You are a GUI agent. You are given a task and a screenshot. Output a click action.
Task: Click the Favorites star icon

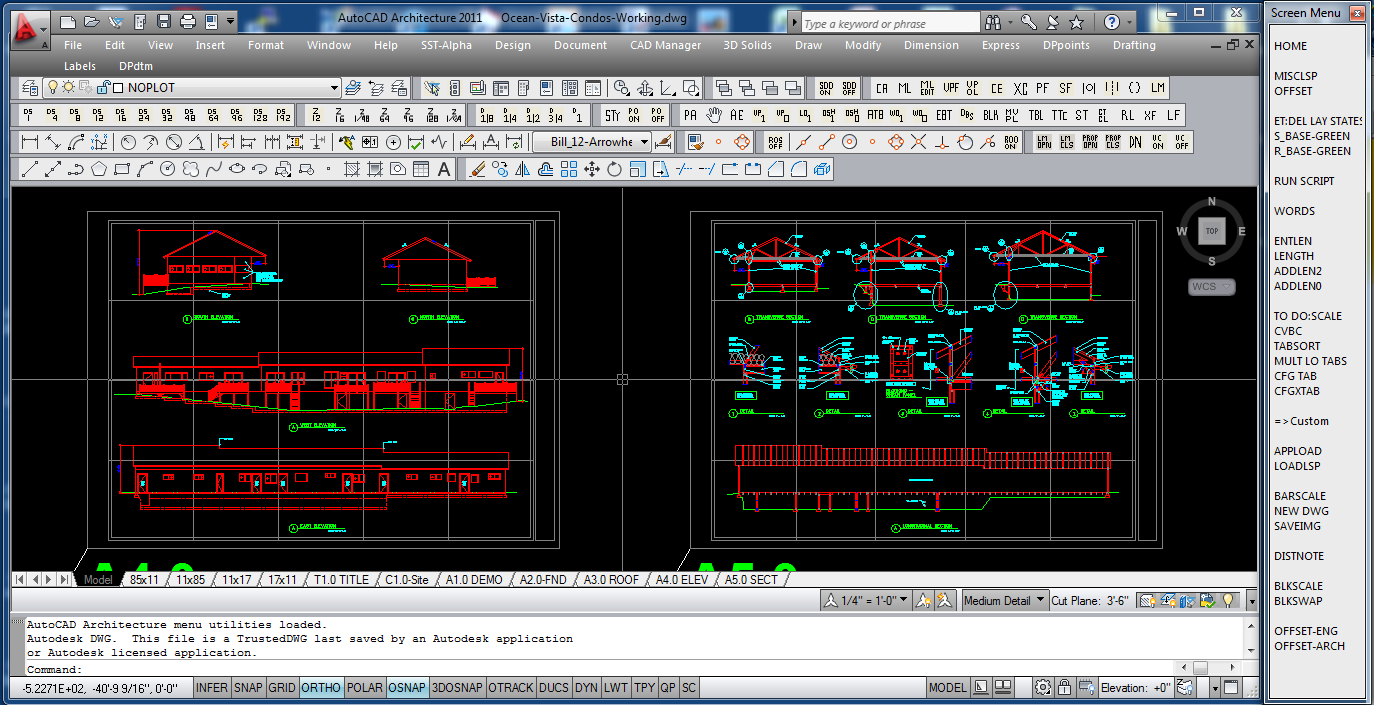tap(1076, 21)
